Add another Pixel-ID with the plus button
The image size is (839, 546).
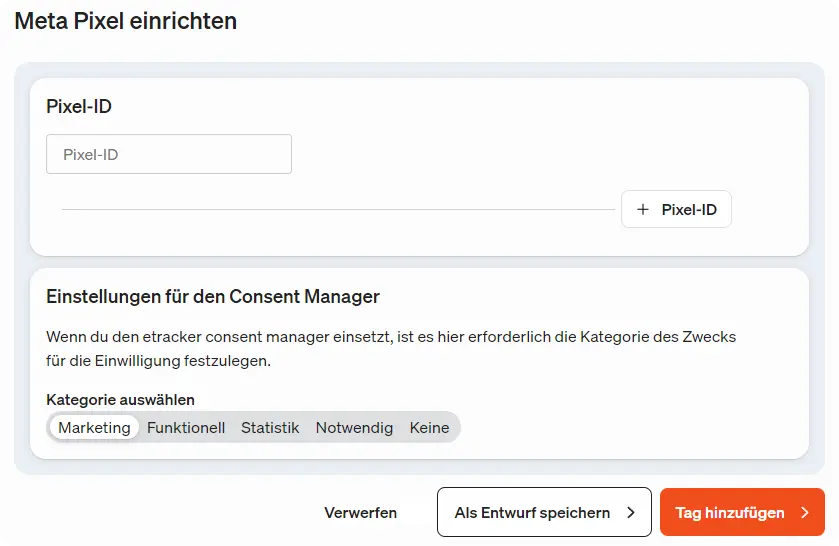point(676,209)
